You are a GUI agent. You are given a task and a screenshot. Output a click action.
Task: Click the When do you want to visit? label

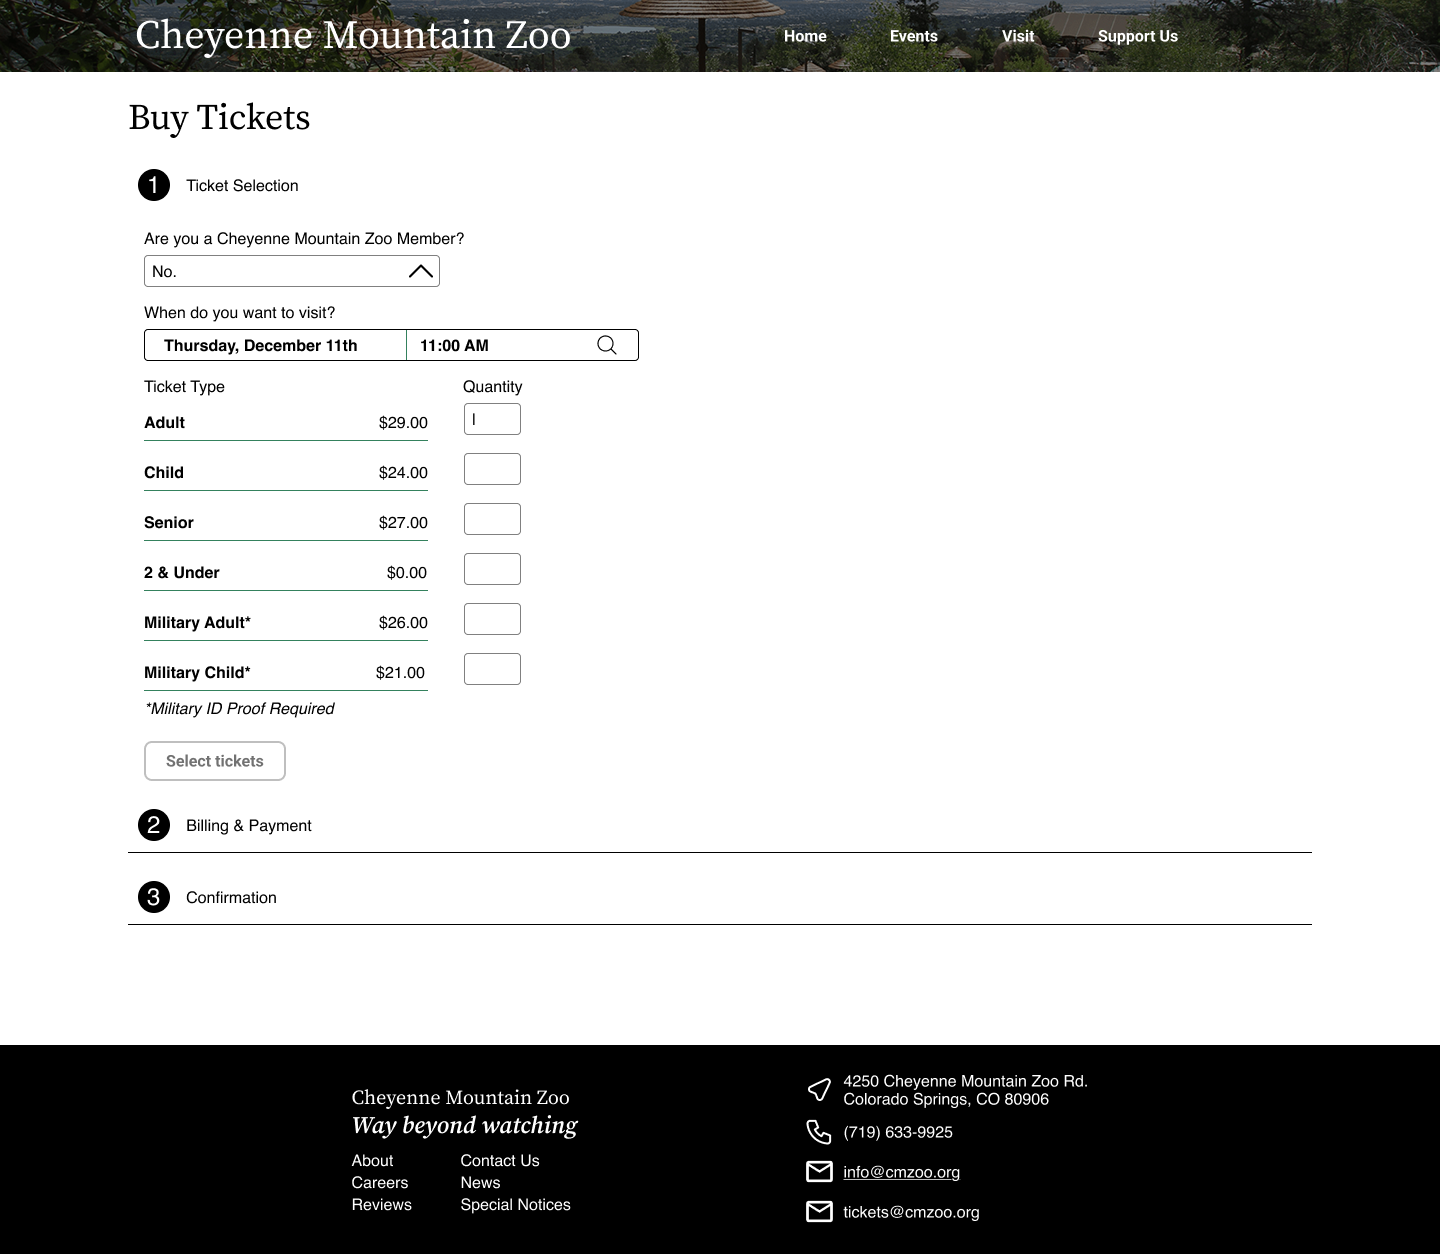240,312
